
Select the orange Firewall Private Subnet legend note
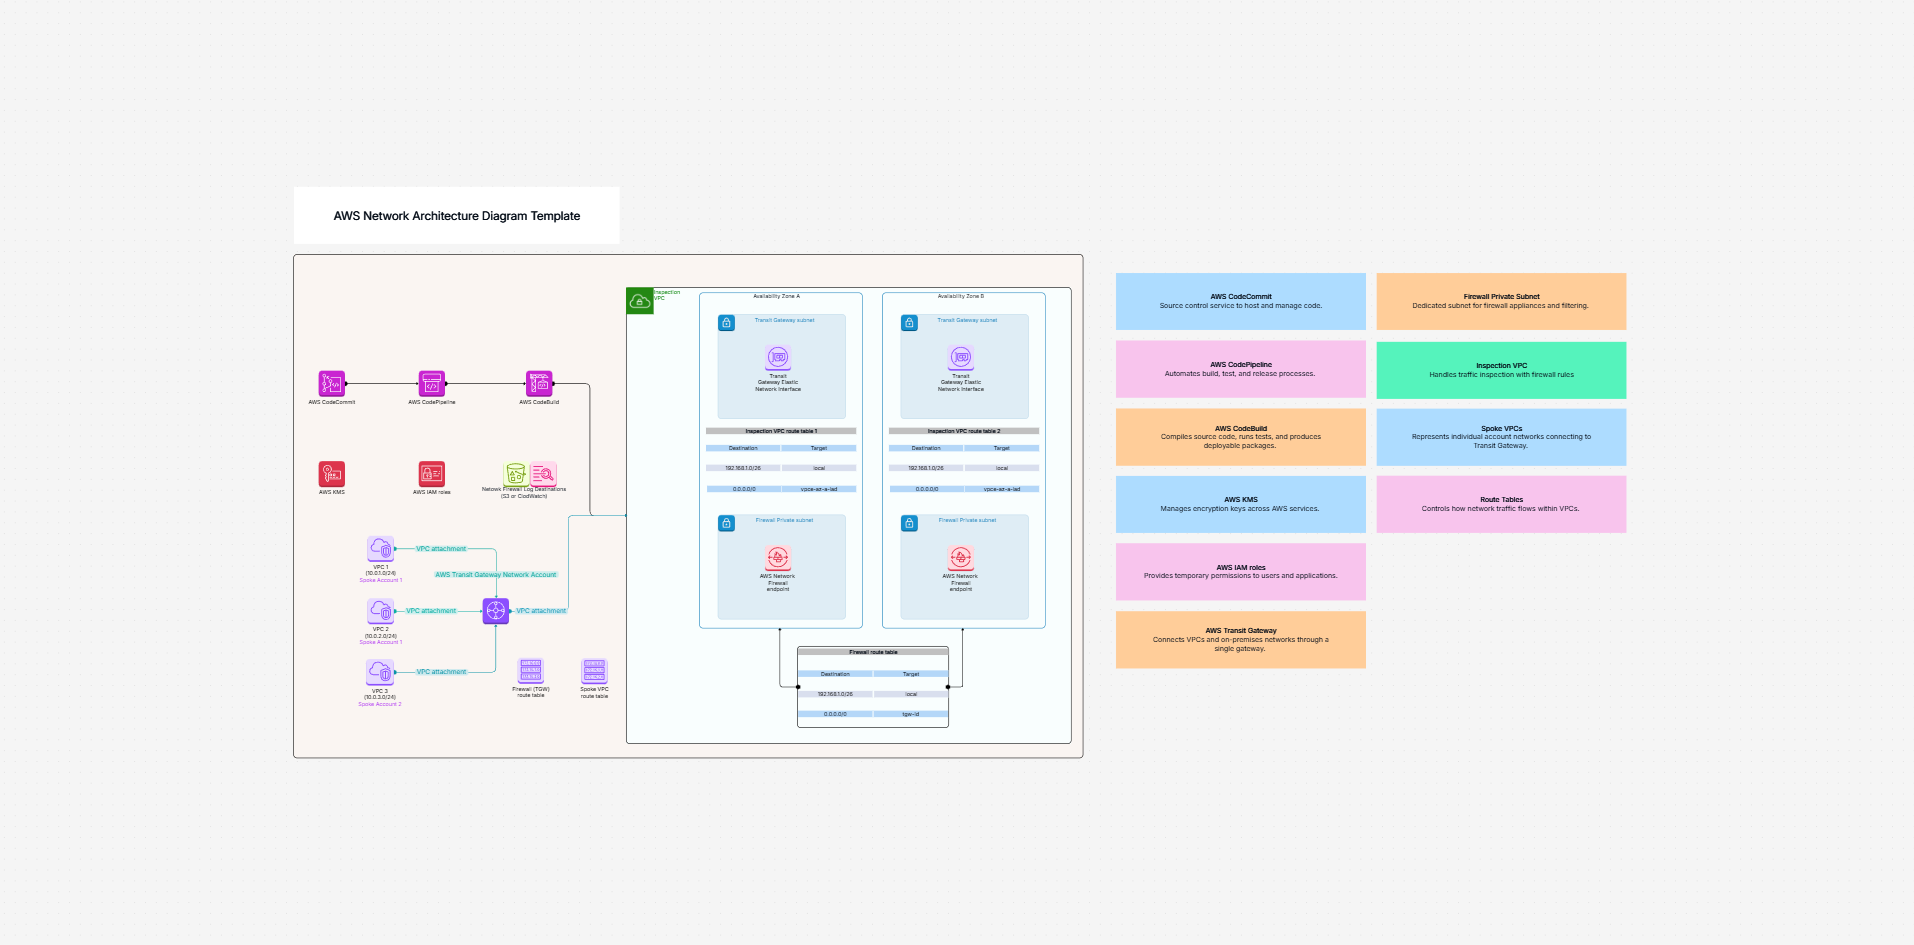point(1501,301)
